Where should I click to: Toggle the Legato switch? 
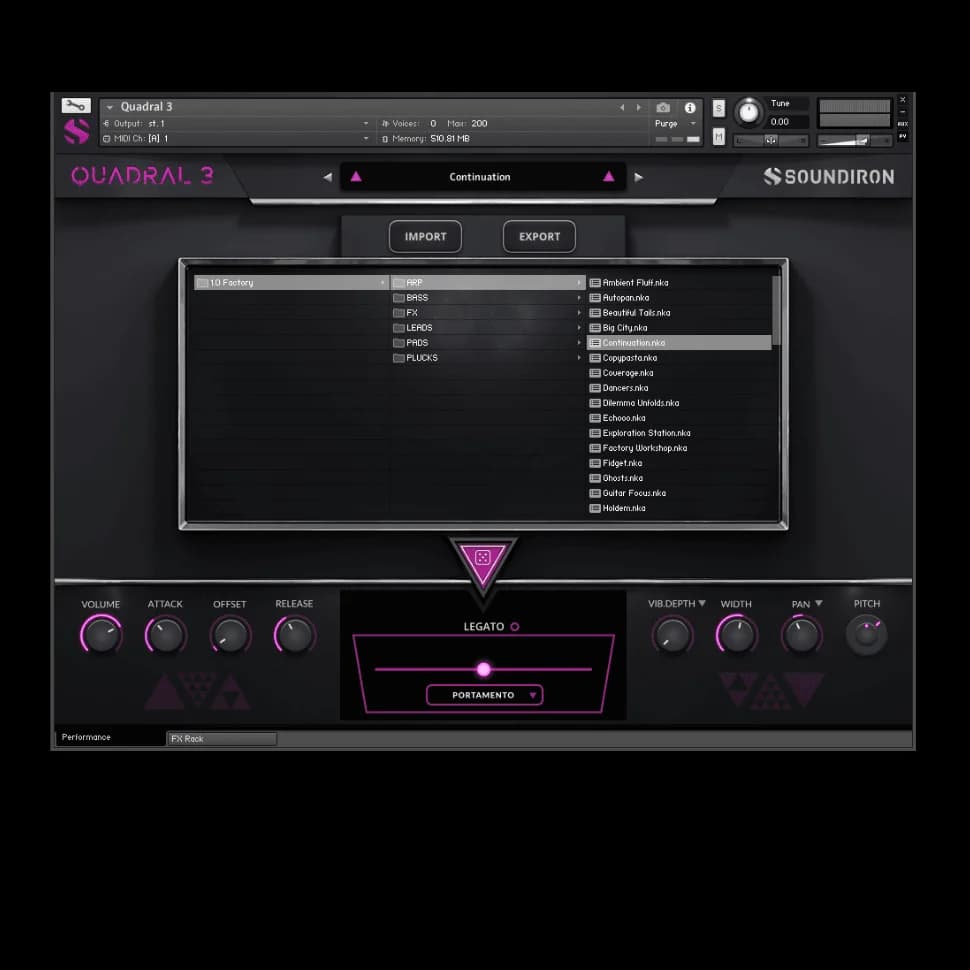click(x=515, y=626)
